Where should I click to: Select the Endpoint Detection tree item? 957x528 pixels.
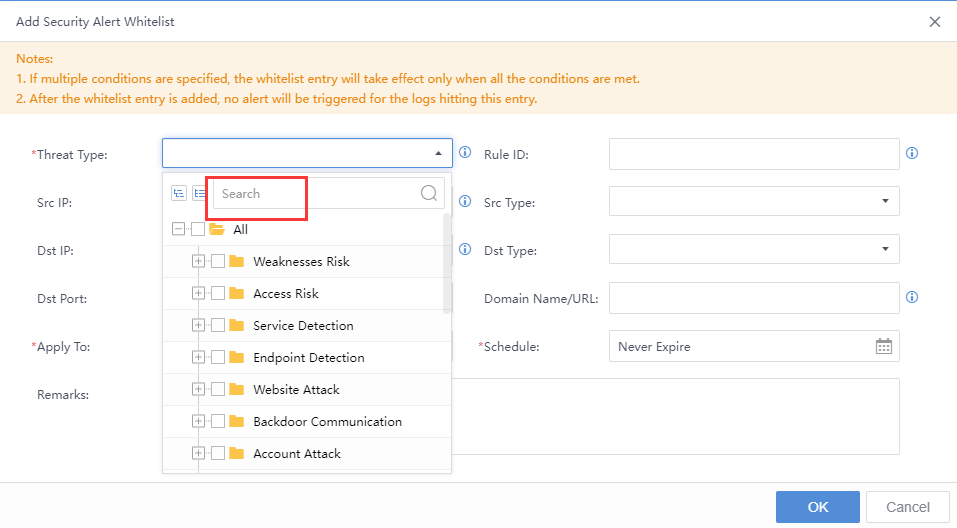pos(308,358)
